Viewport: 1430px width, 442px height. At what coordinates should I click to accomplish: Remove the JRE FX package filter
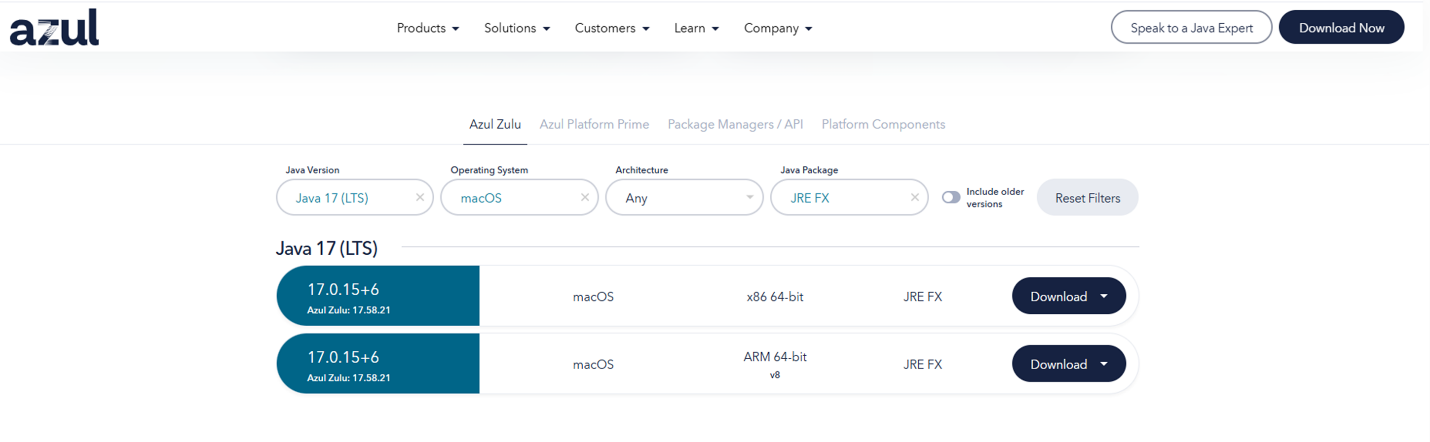[x=914, y=198]
